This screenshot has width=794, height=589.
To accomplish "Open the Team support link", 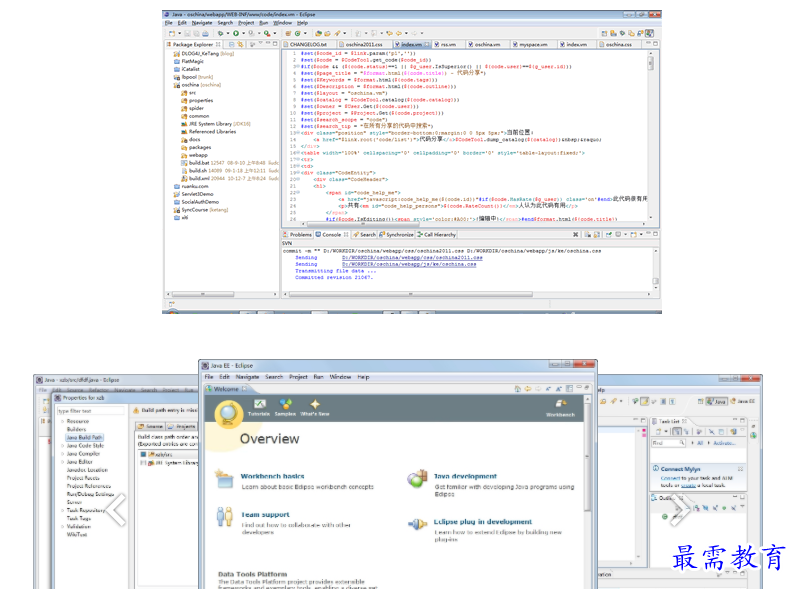I will 265,515.
